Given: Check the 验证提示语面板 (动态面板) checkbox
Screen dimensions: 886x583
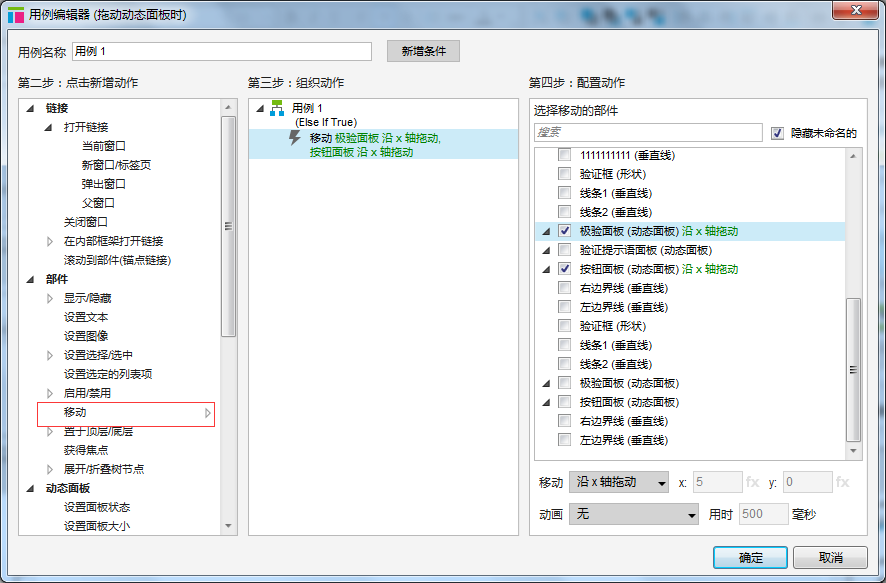Looking at the screenshot, I should [x=564, y=250].
